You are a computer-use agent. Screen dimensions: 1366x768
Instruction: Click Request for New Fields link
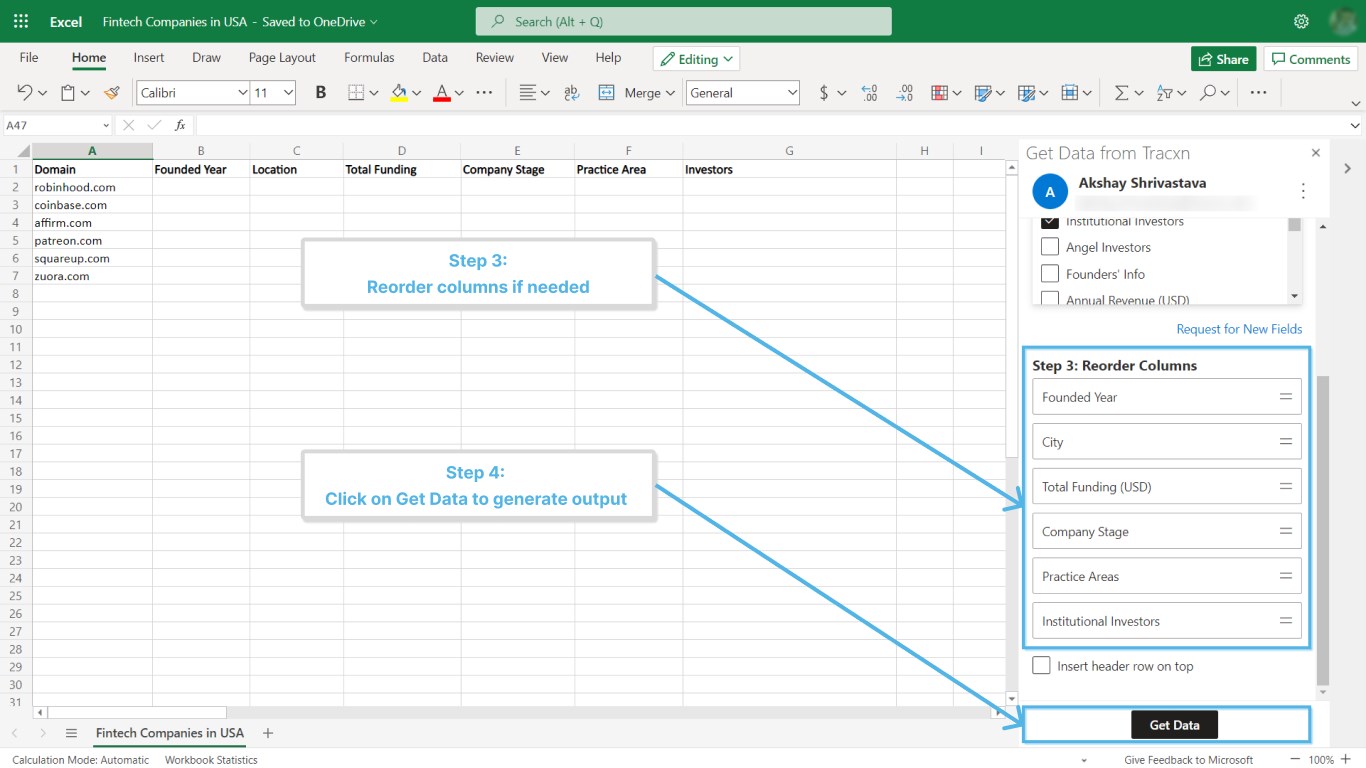[x=1239, y=329]
